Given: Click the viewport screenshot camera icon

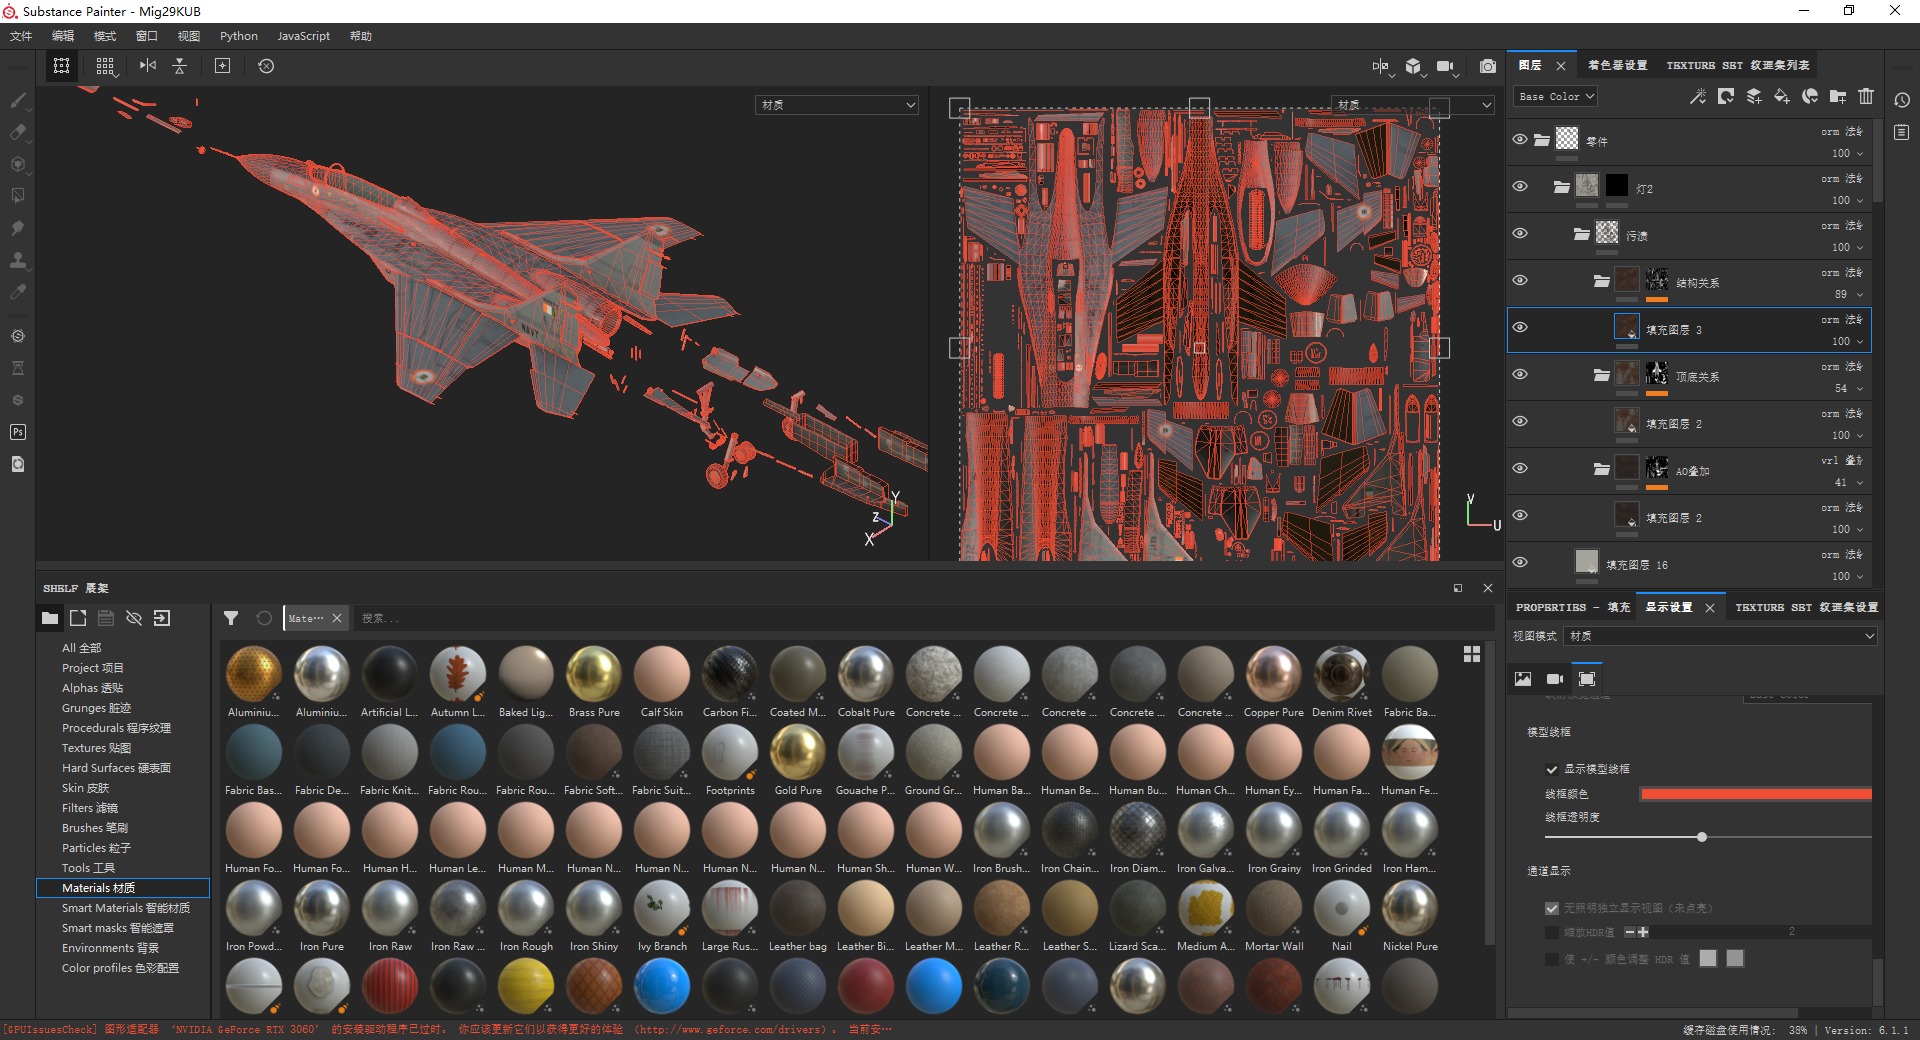Looking at the screenshot, I should click(x=1488, y=66).
